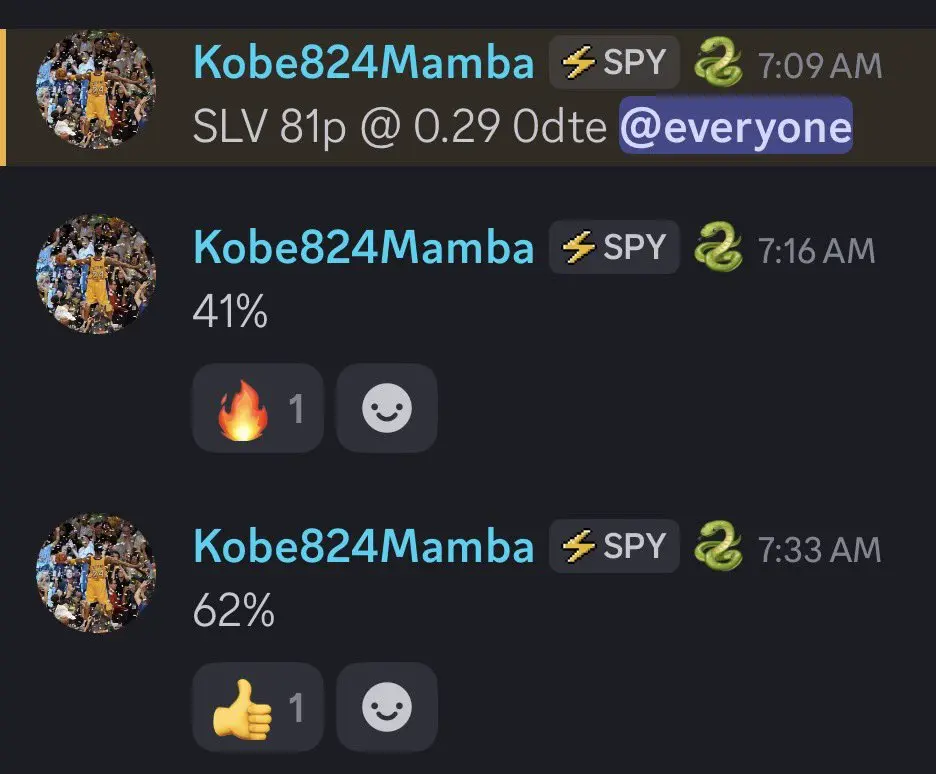Add a reaction to the 62% message
Viewport: 936px width, 774px height.
(387, 707)
